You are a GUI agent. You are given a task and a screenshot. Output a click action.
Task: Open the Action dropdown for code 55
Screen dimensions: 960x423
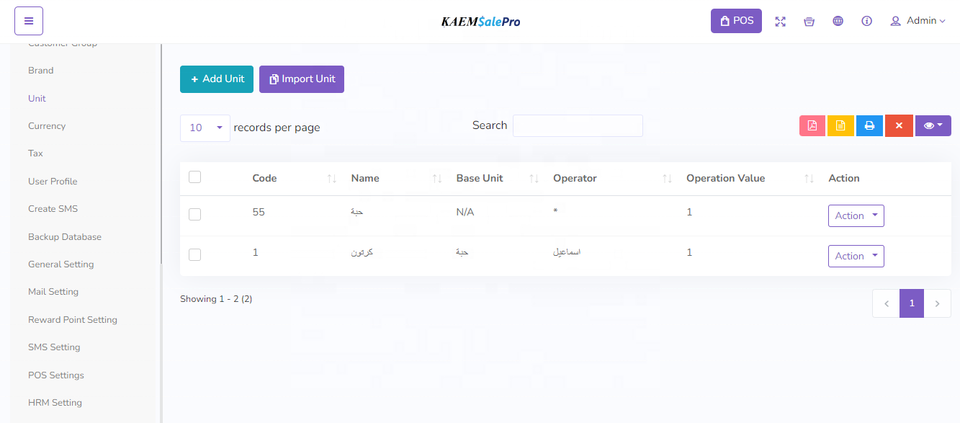(x=855, y=216)
